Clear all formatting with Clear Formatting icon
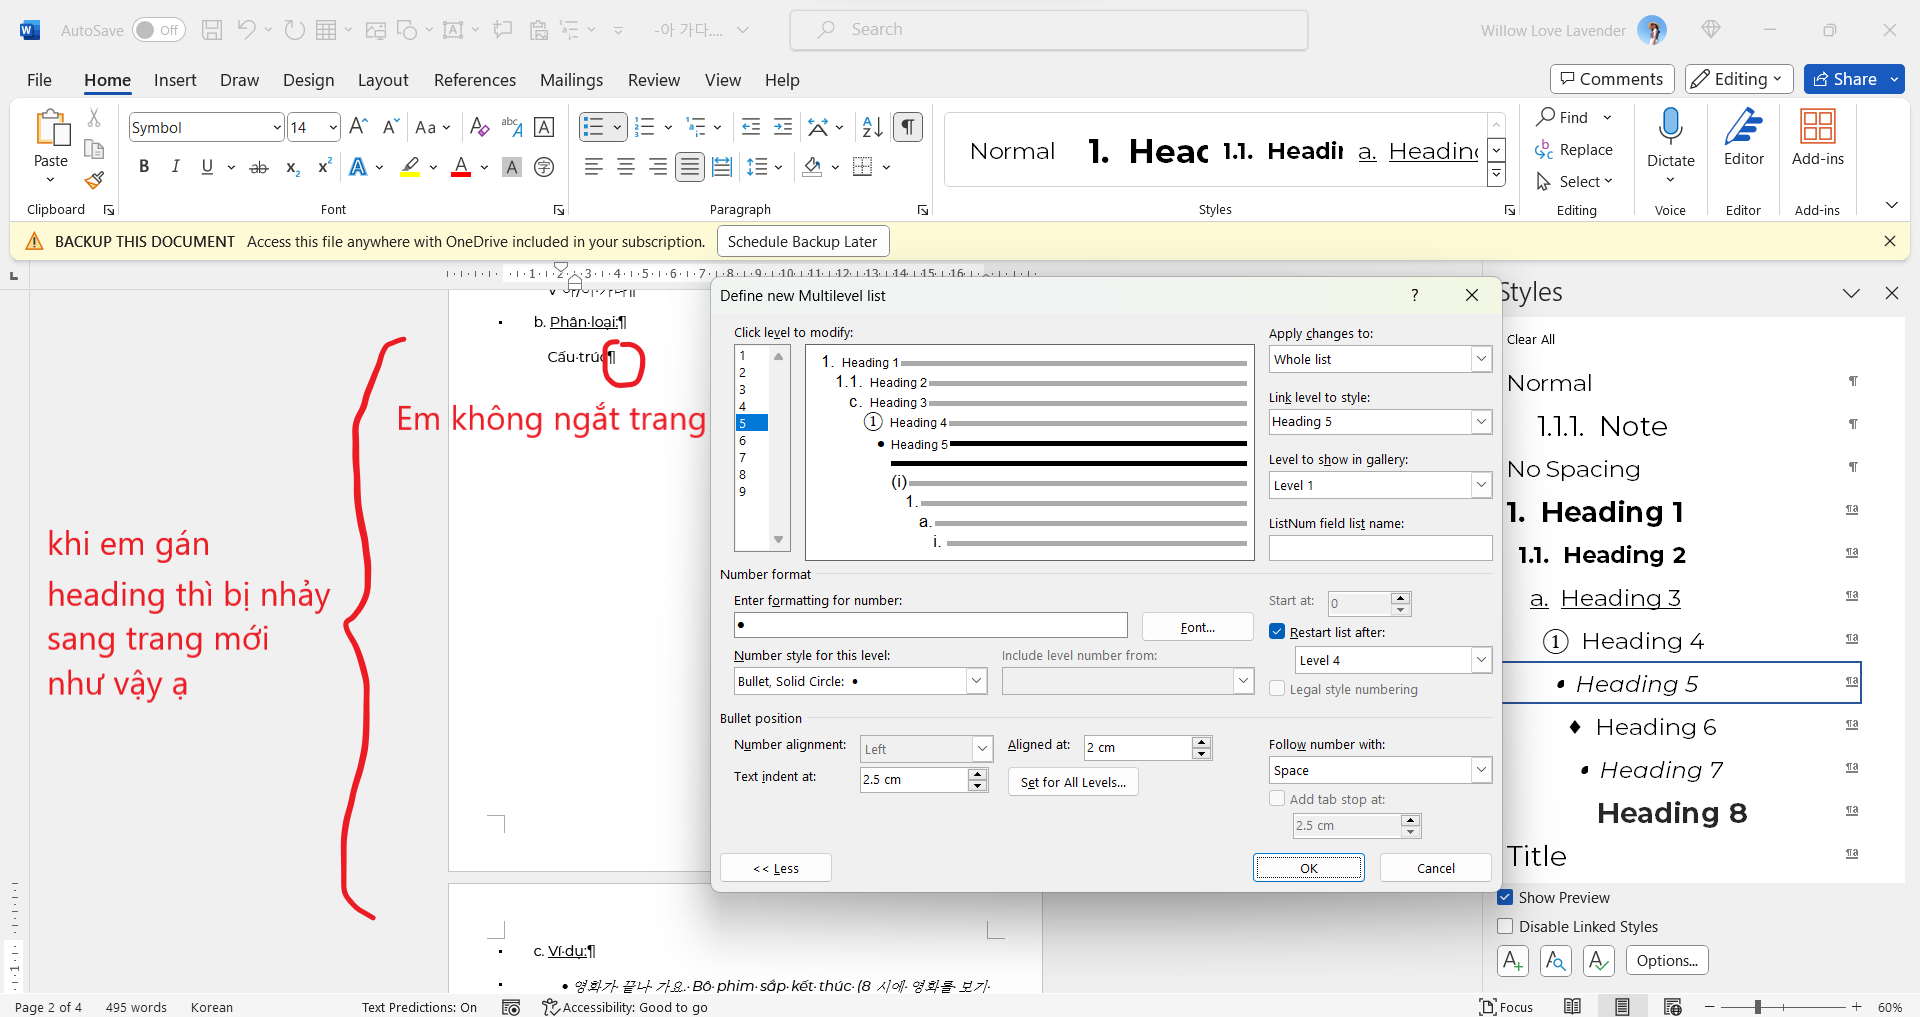The width and height of the screenshot is (1920, 1017). (x=479, y=127)
